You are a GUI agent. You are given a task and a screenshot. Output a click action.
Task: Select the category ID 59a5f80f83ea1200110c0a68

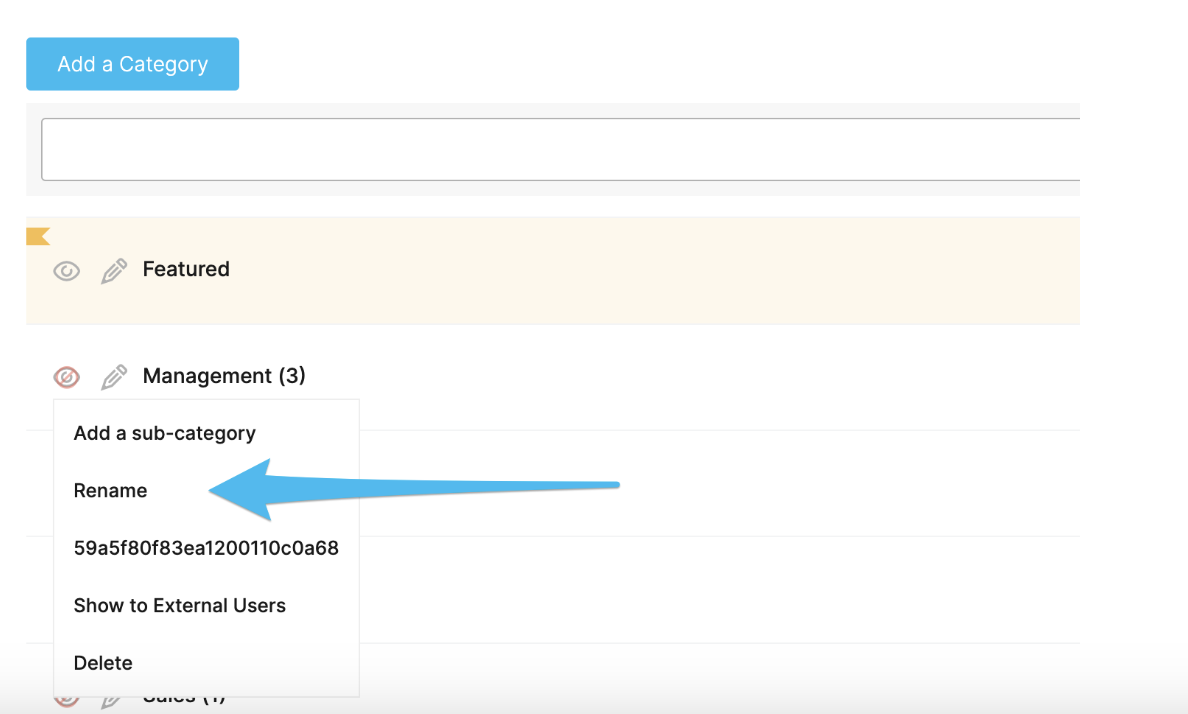(206, 548)
